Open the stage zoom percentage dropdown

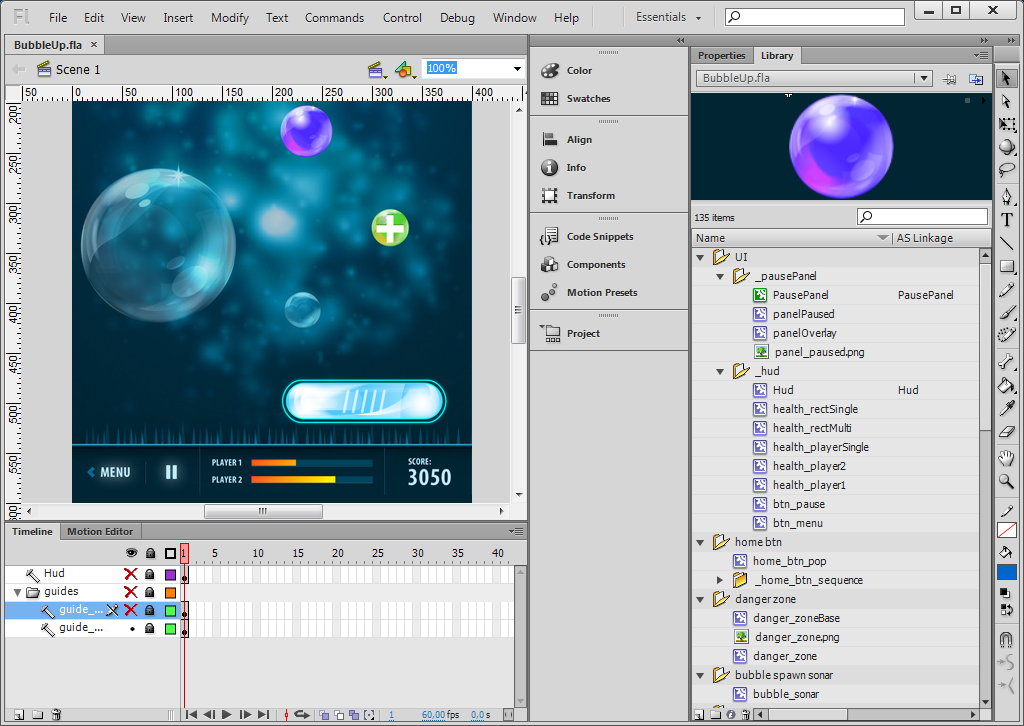coord(517,69)
